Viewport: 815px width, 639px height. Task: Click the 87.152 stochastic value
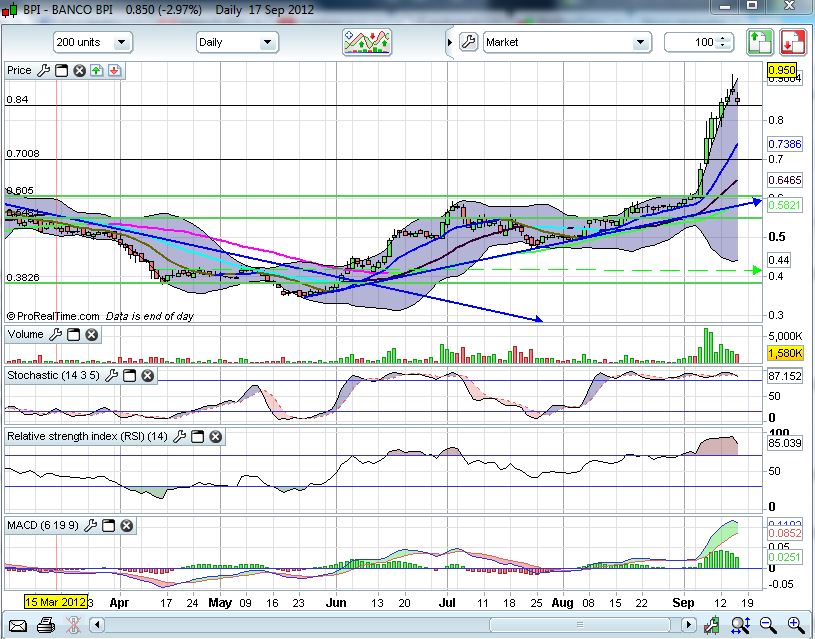[x=785, y=376]
